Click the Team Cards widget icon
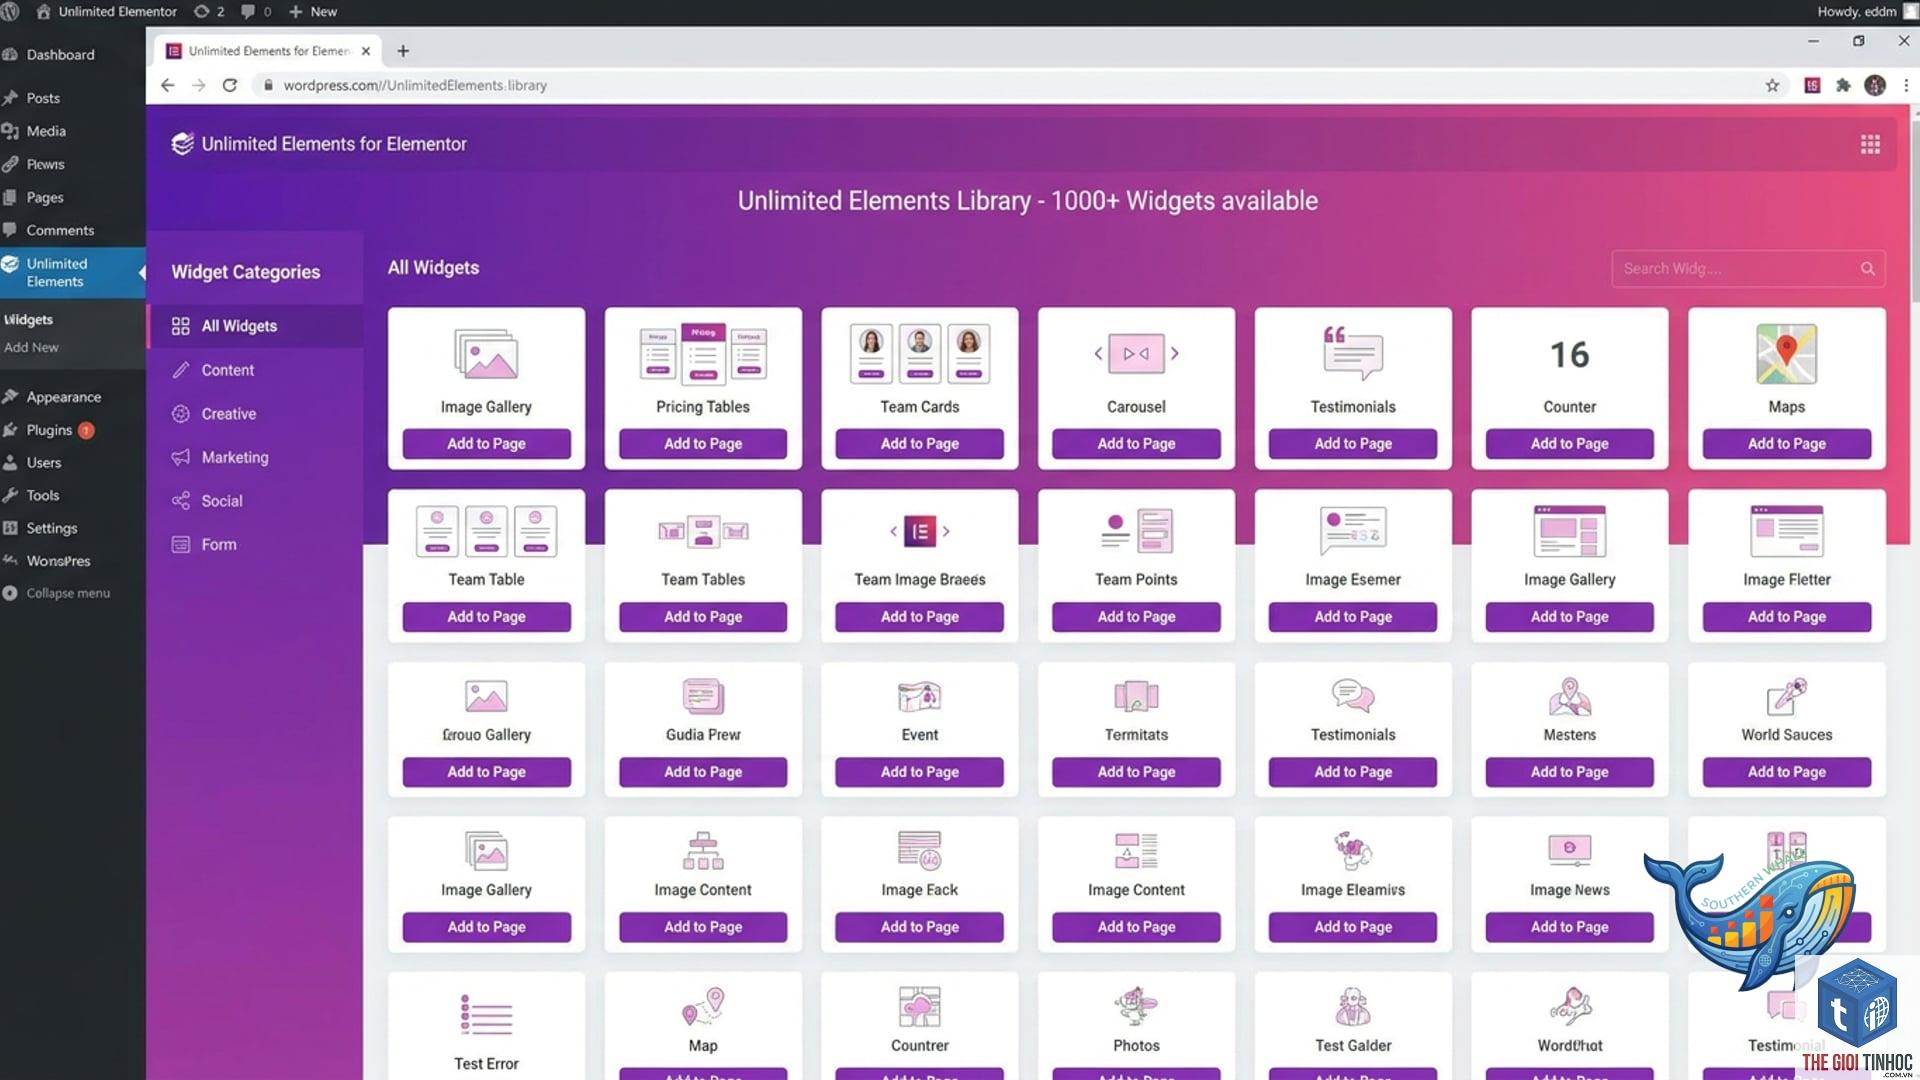Image resolution: width=1920 pixels, height=1080 pixels. (x=920, y=353)
